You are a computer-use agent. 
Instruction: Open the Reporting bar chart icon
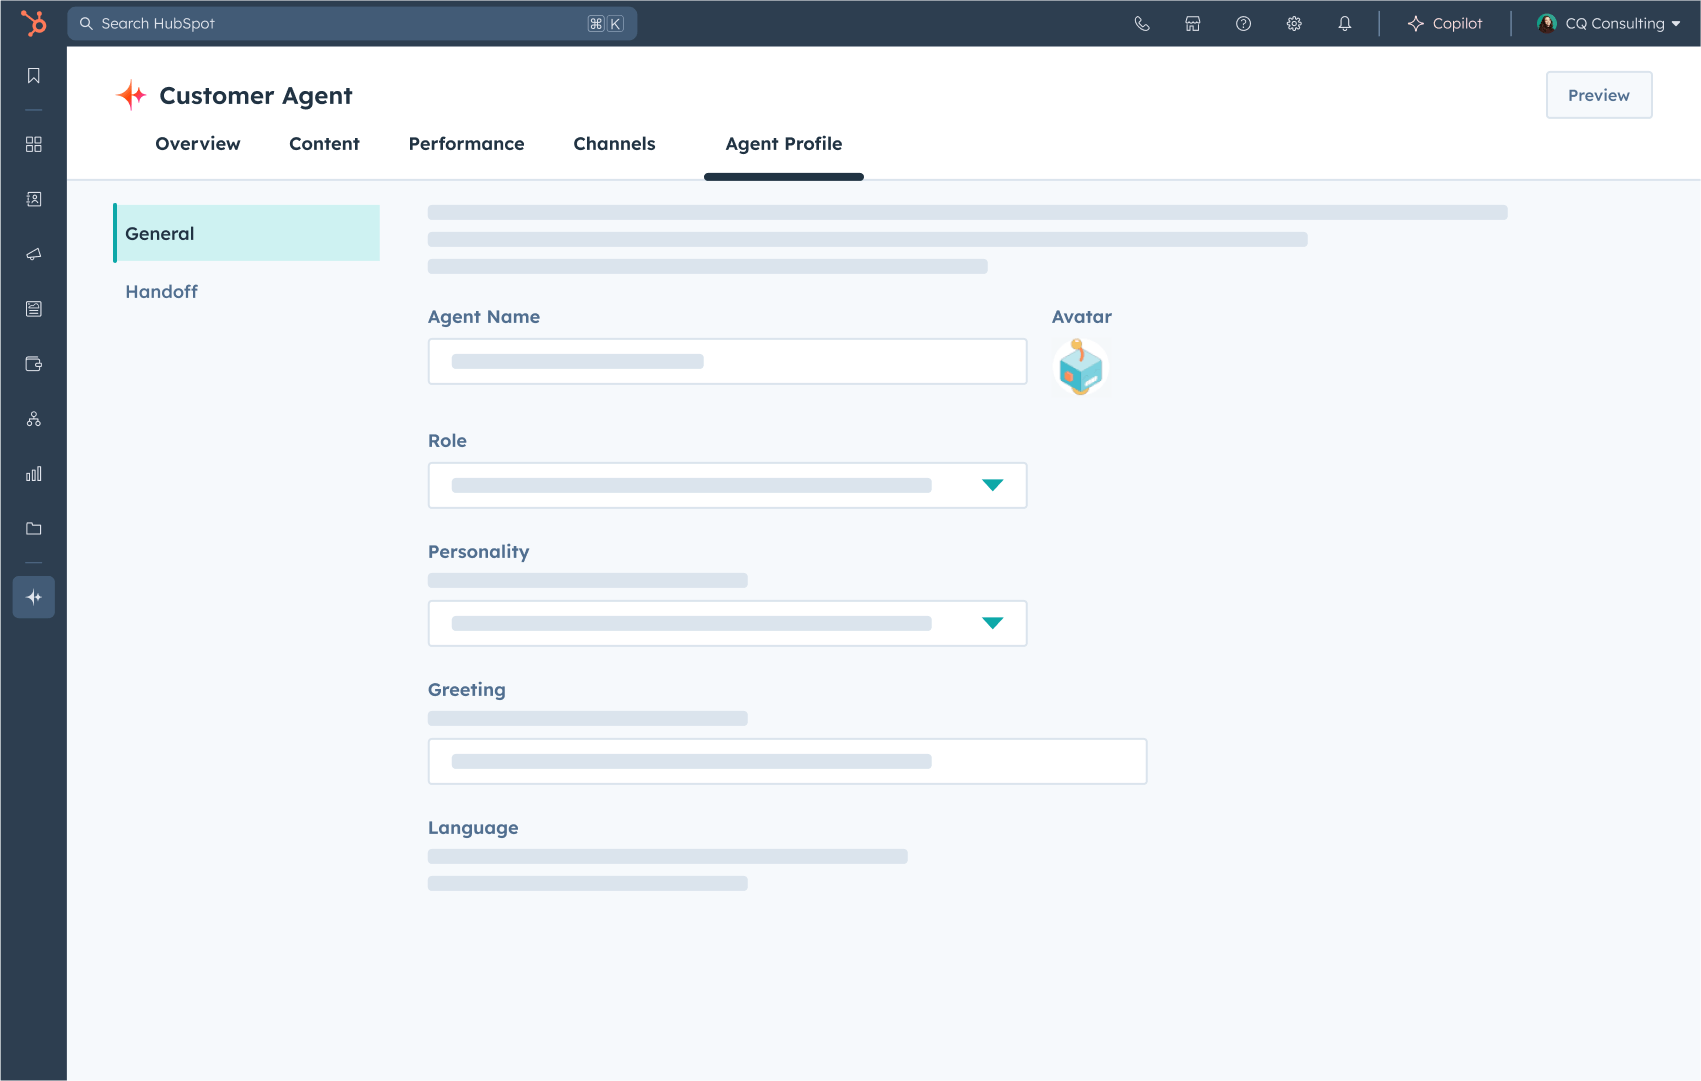pyautogui.click(x=34, y=474)
